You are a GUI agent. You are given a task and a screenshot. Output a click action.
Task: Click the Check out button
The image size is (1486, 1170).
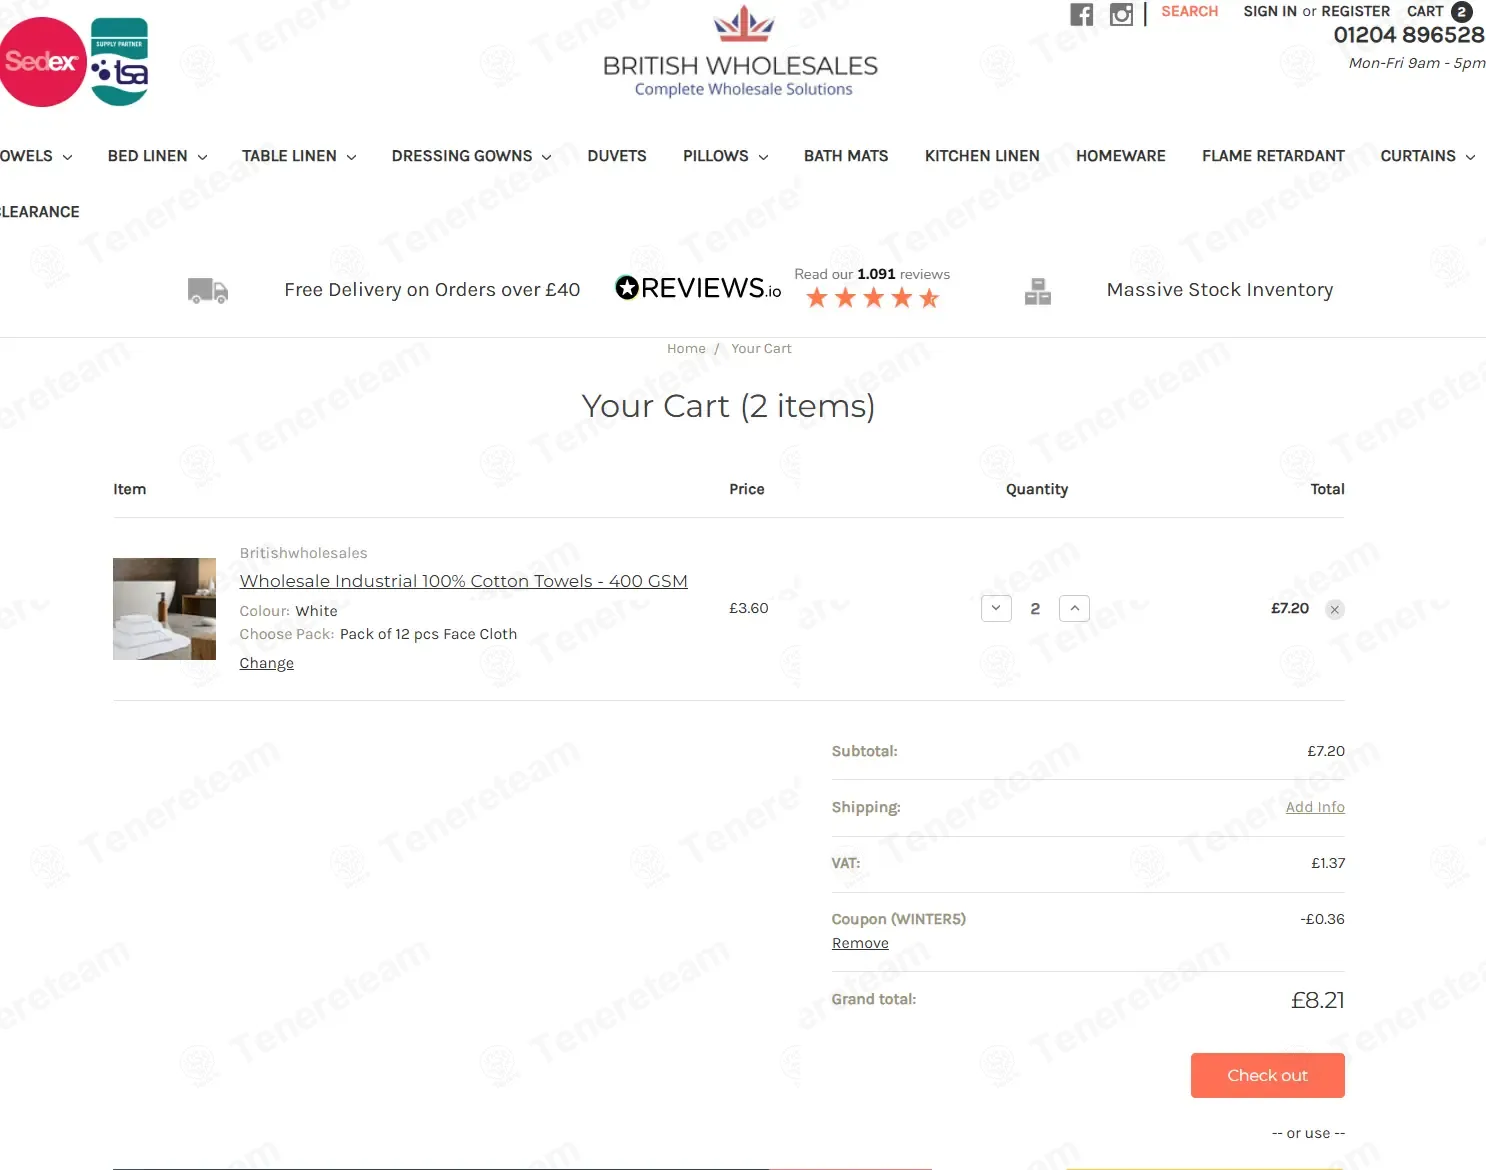pos(1267,1075)
